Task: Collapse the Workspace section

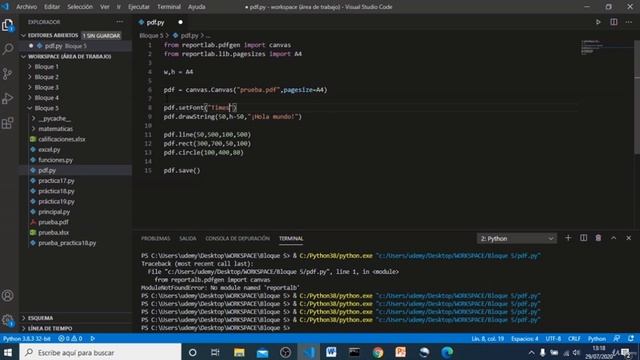Action: pos(23,56)
